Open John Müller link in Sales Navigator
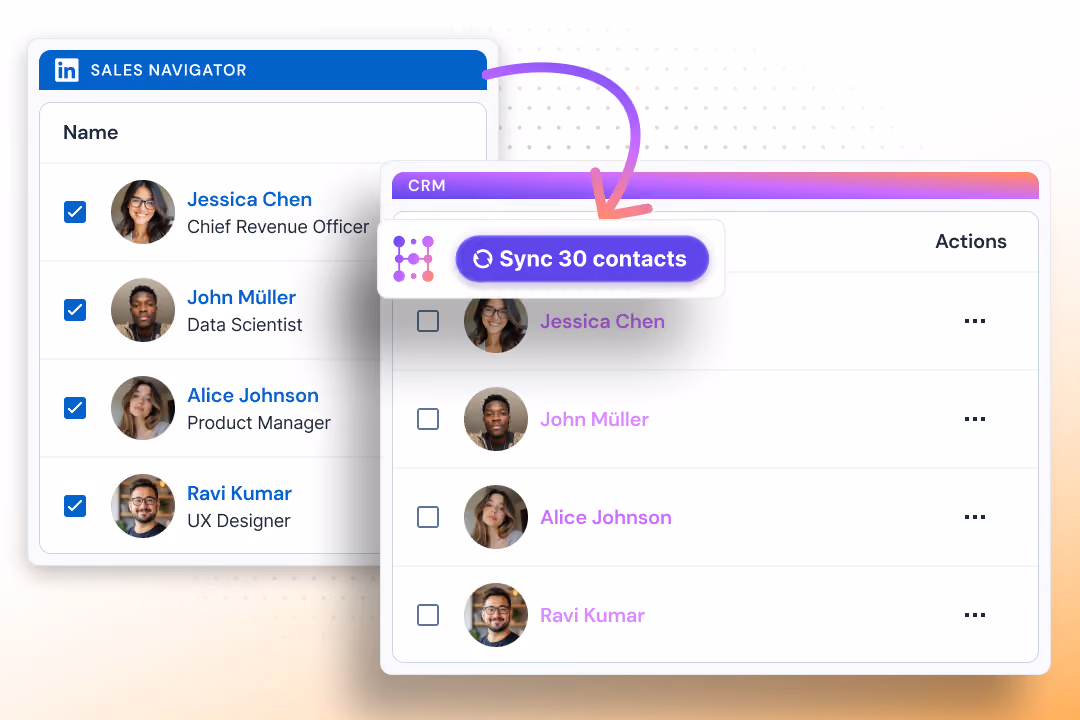This screenshot has height=720, width=1080. pos(242,297)
